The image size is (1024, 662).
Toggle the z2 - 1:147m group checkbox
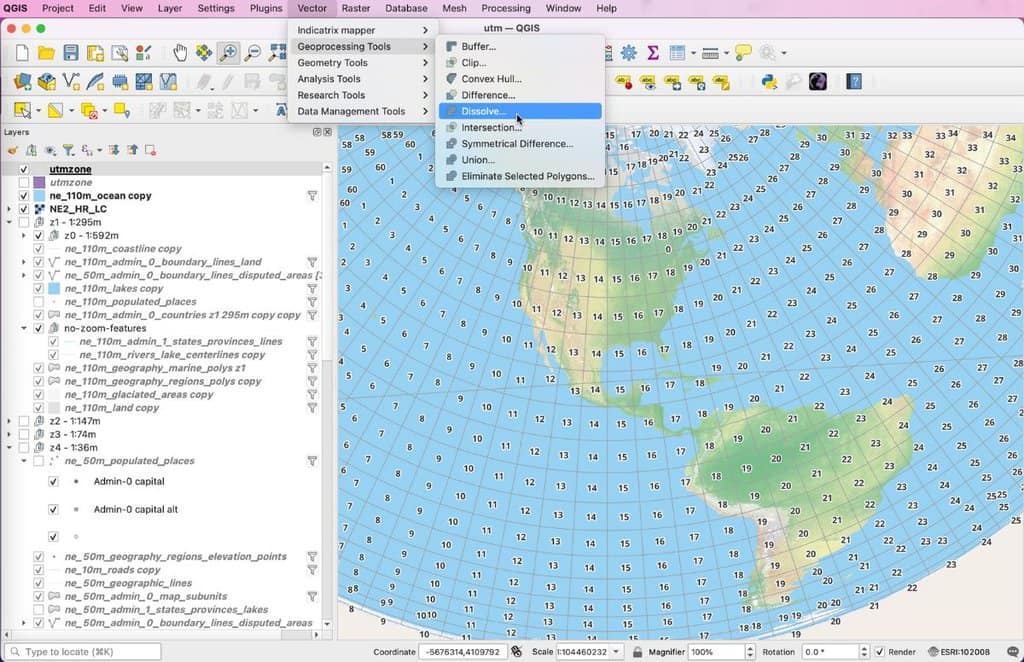tap(24, 421)
